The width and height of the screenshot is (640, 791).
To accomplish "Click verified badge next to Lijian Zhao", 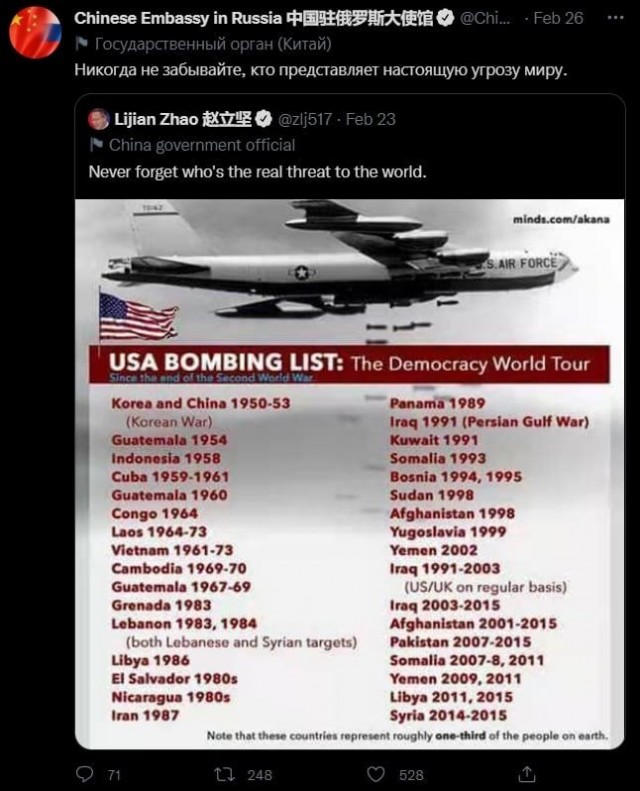I will tap(264, 119).
